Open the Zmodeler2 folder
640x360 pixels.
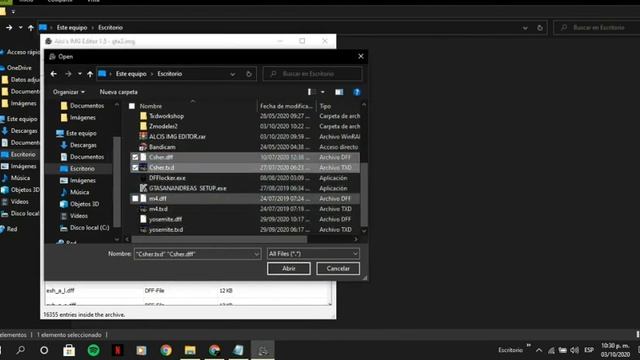coord(163,126)
